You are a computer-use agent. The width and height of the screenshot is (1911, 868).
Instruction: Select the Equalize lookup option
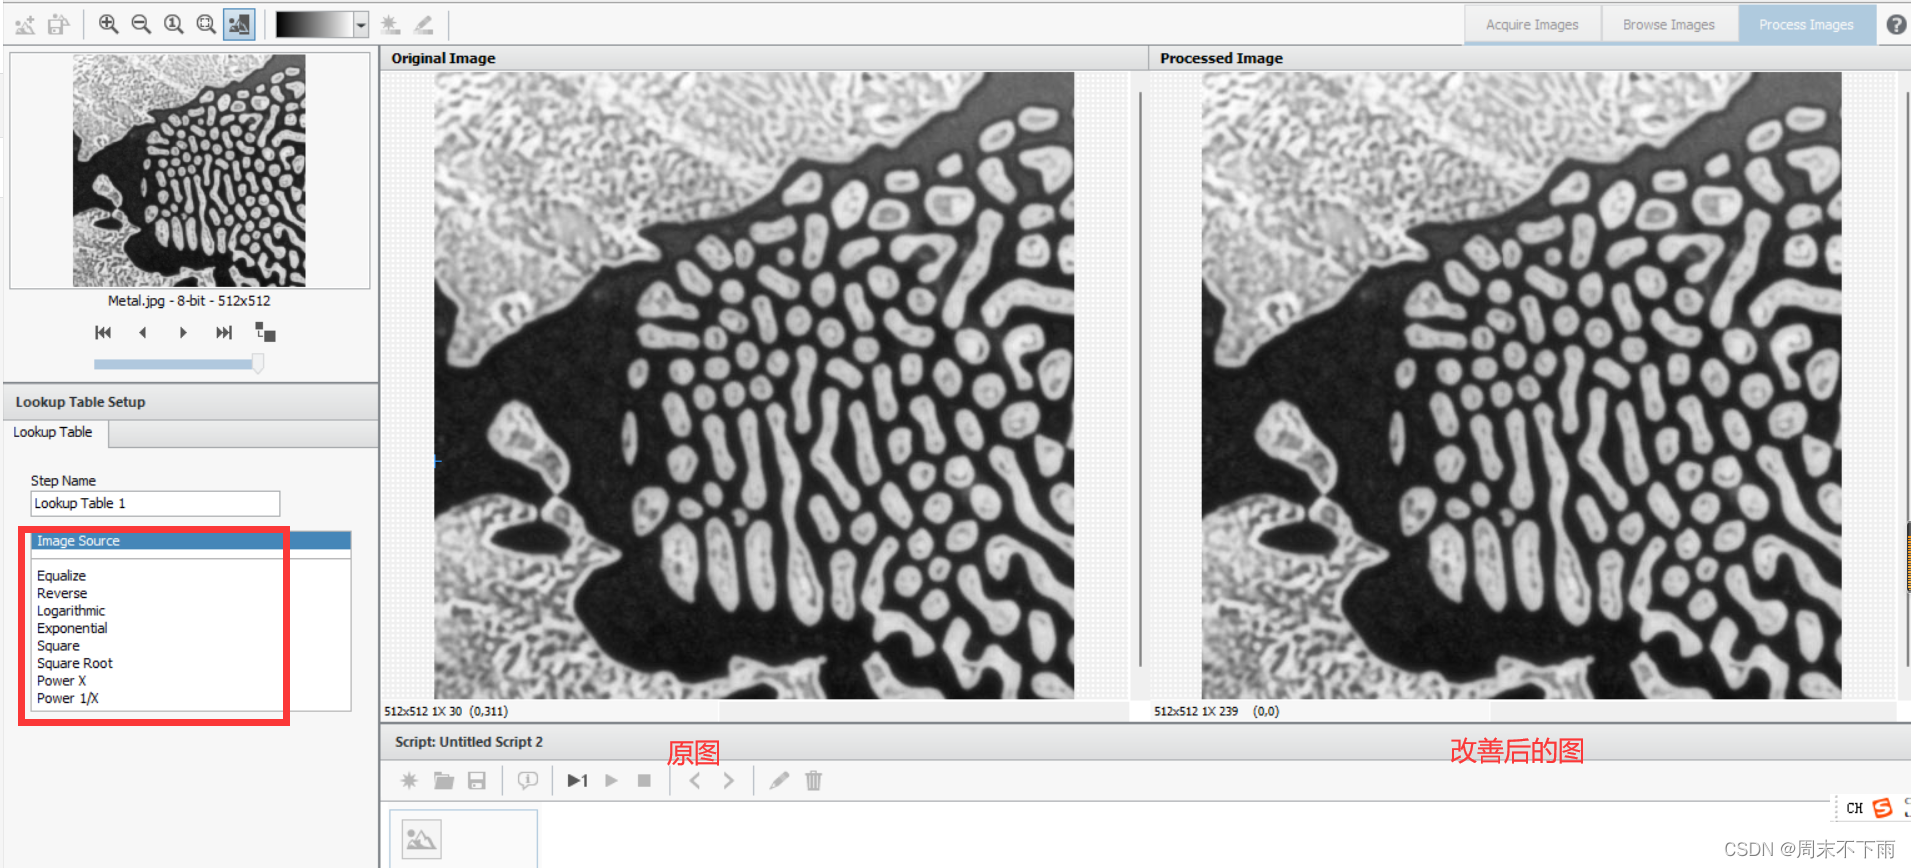(x=61, y=576)
